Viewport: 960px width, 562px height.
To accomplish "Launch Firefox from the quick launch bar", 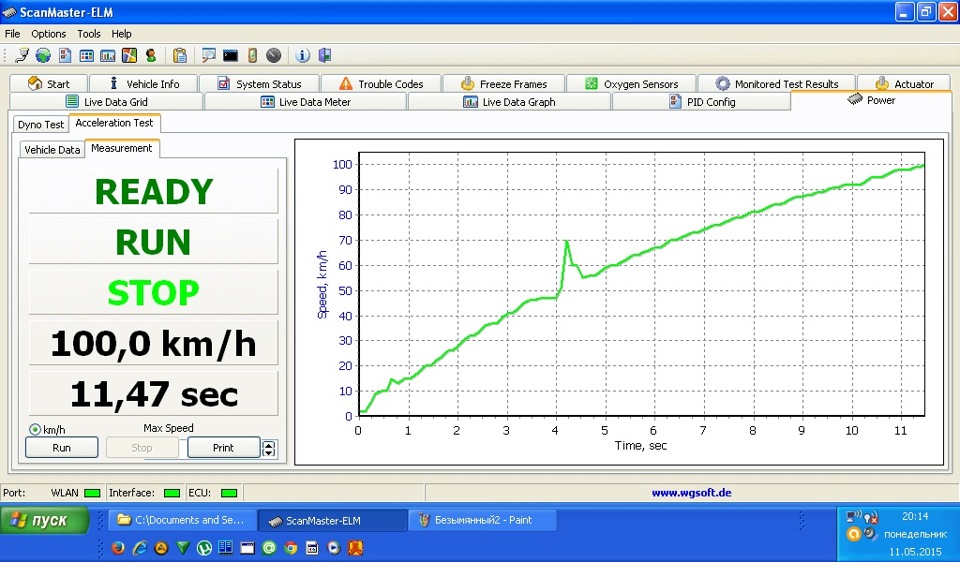I will (x=118, y=547).
